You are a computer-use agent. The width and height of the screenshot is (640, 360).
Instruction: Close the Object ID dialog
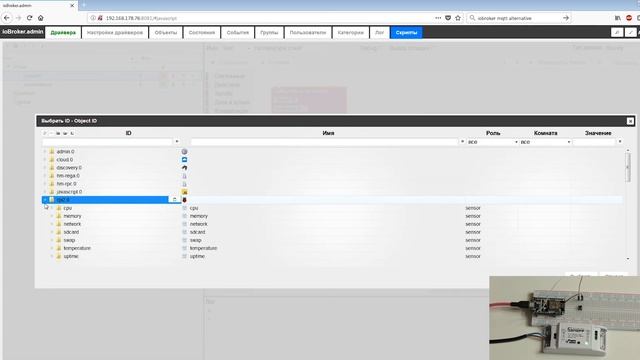click(x=630, y=121)
